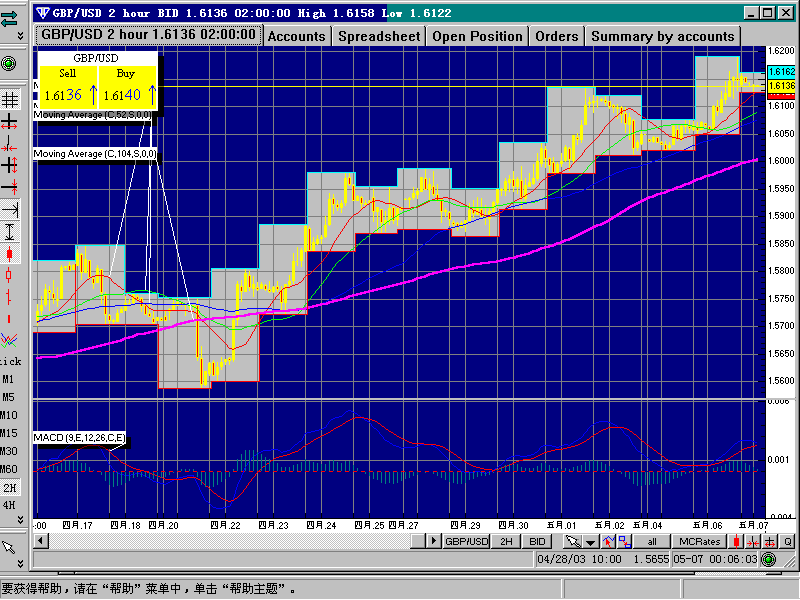Click the MCRates button
This screenshot has height=600, width=800.
pos(699,541)
